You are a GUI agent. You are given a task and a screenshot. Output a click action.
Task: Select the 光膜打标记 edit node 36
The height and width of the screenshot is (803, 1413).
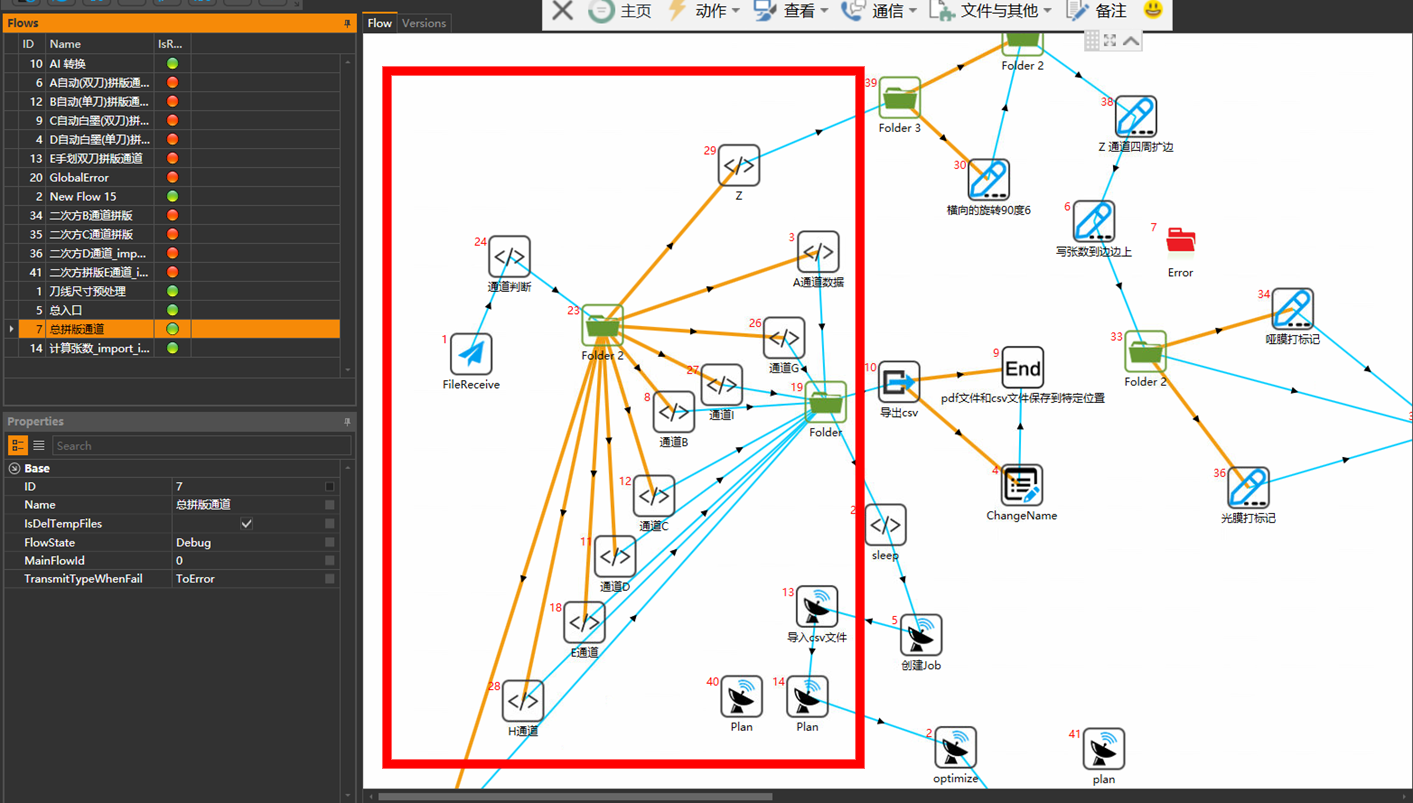(1248, 488)
